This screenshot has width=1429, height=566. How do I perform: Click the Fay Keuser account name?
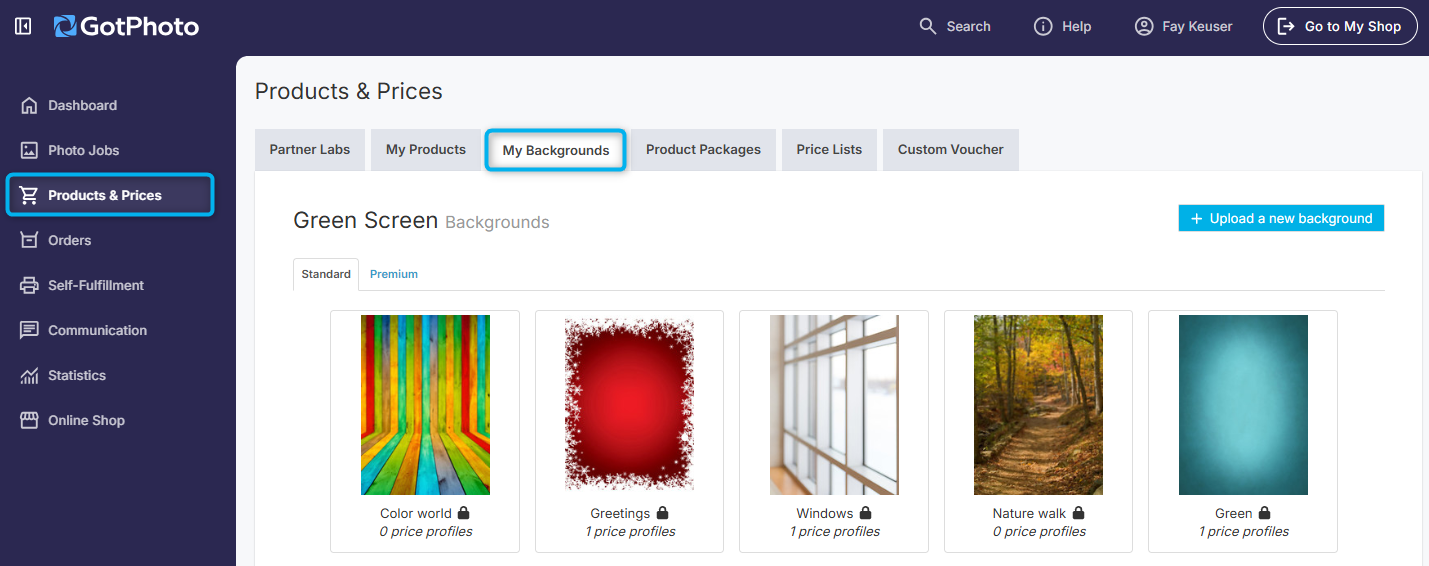click(1198, 27)
